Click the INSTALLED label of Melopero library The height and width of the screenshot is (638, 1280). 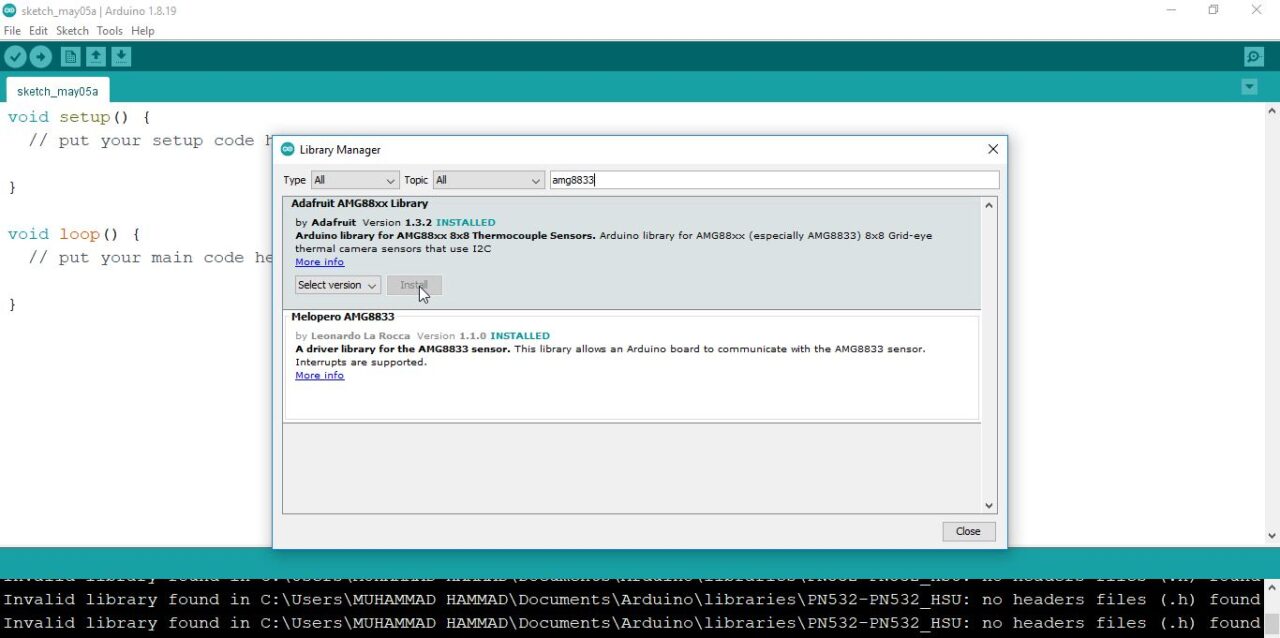coord(520,336)
